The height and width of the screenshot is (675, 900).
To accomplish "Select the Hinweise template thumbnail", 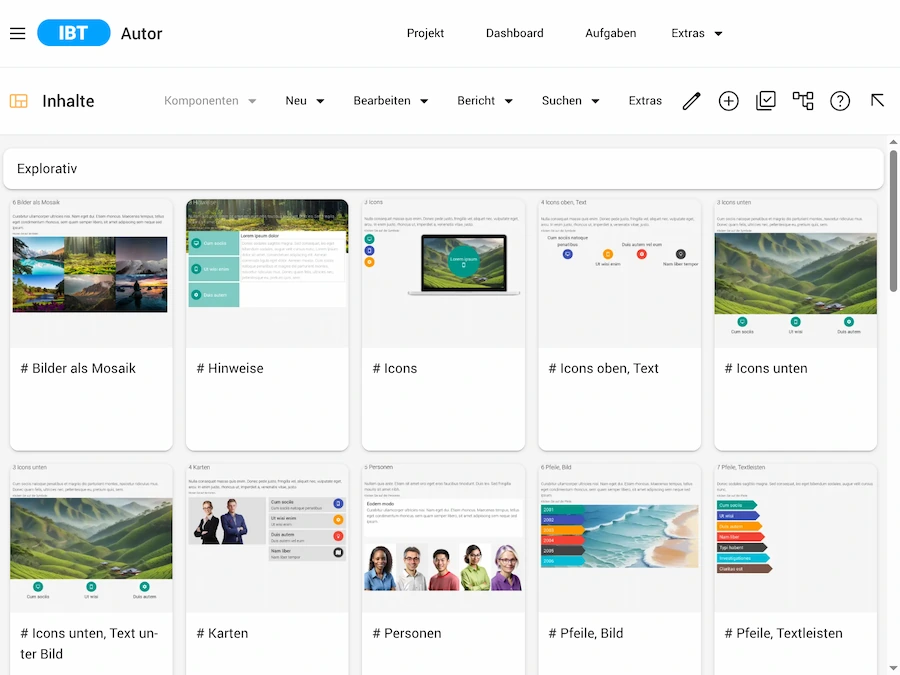I will coord(267,273).
